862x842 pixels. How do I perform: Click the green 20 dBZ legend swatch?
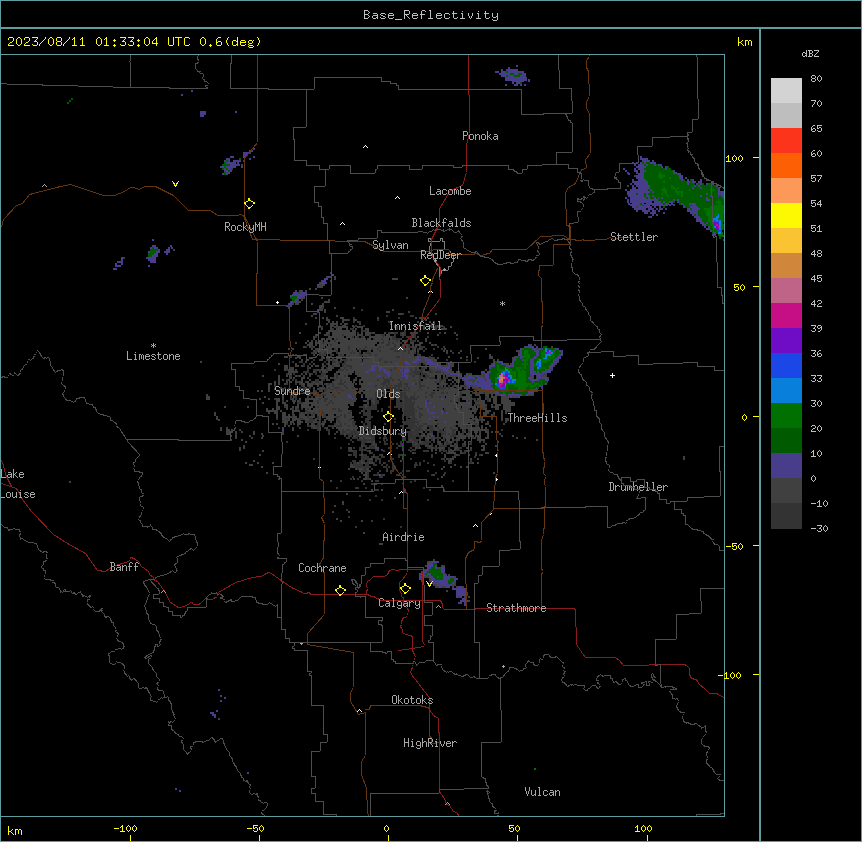coord(786,416)
